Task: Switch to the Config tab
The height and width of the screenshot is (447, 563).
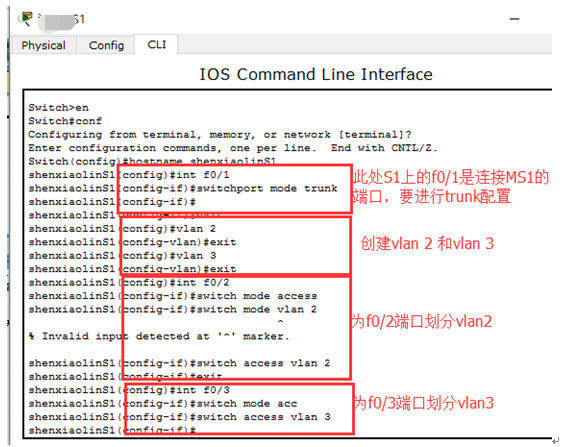Action: [x=106, y=45]
